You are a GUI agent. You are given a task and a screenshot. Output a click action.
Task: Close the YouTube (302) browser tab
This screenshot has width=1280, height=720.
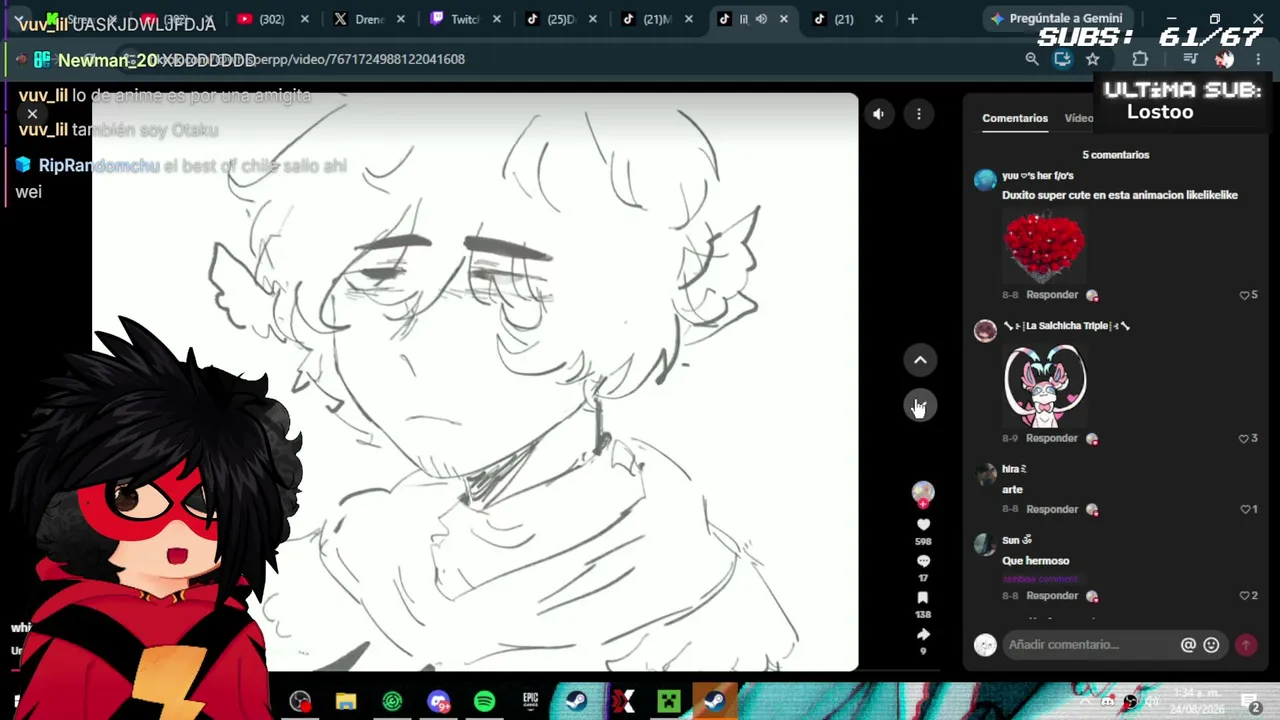pos(305,19)
